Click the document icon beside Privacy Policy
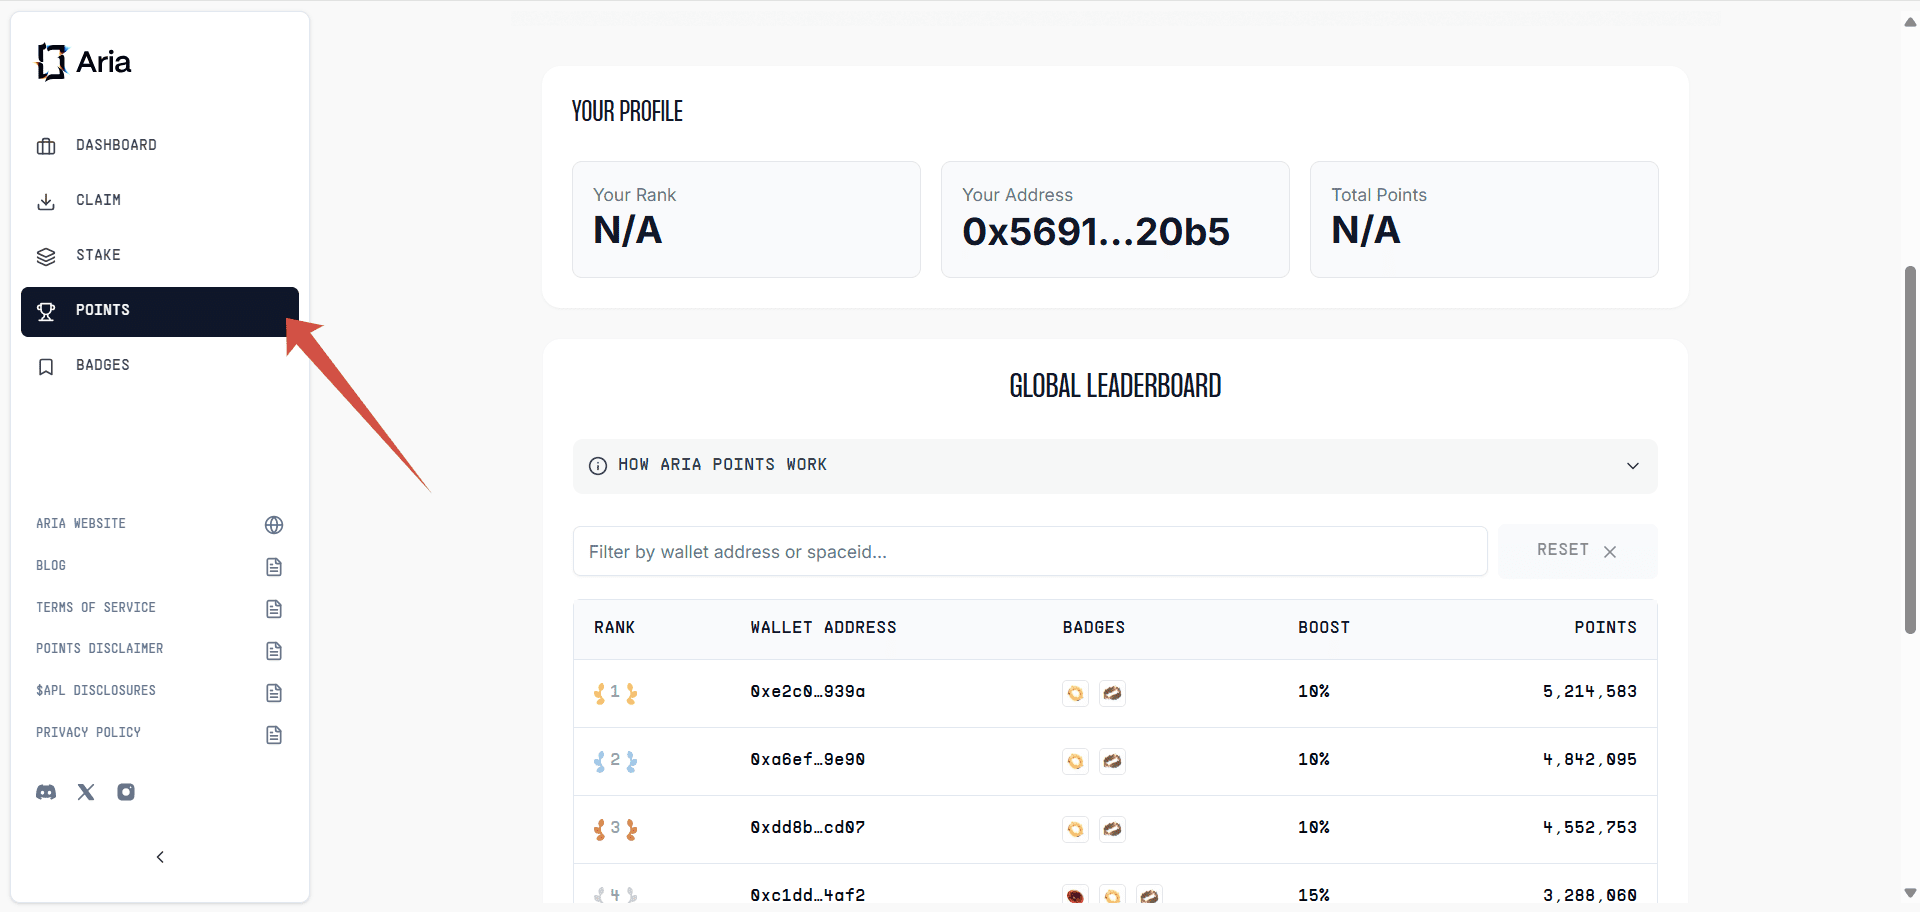Viewport: 1920px width, 912px height. pyautogui.click(x=274, y=735)
